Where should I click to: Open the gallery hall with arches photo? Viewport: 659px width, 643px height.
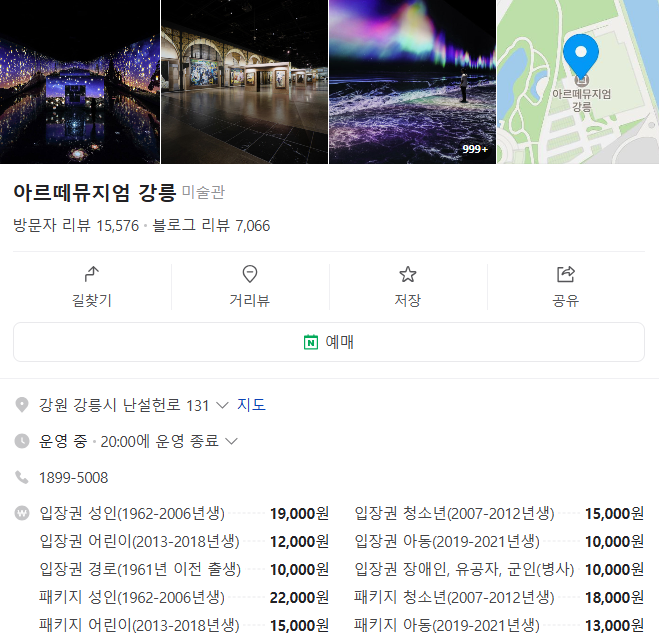[244, 82]
